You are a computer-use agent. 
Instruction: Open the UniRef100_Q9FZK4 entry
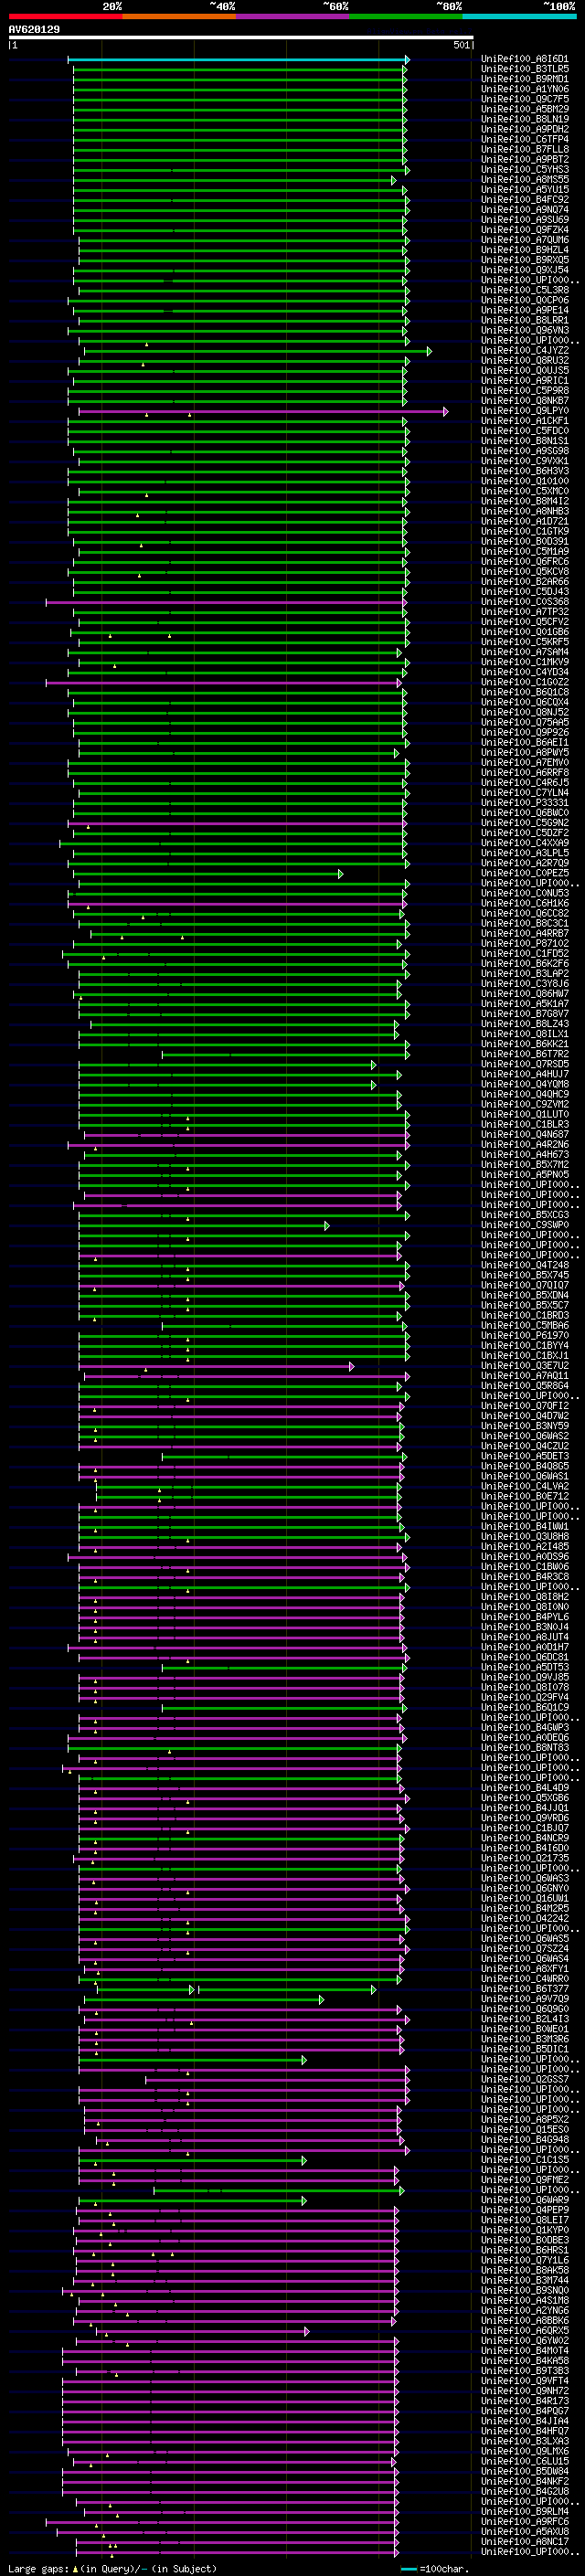[524, 230]
